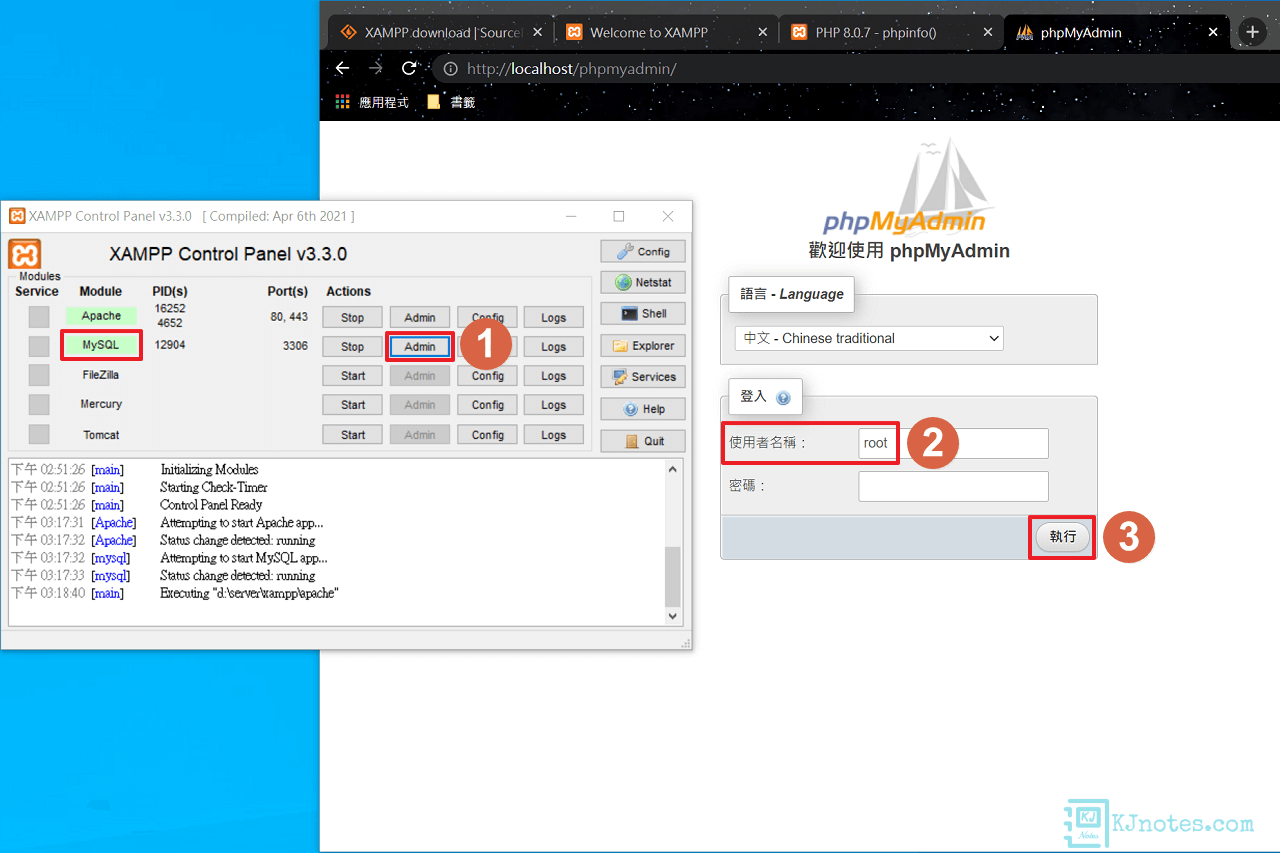Open Apache Admin page

[420, 317]
